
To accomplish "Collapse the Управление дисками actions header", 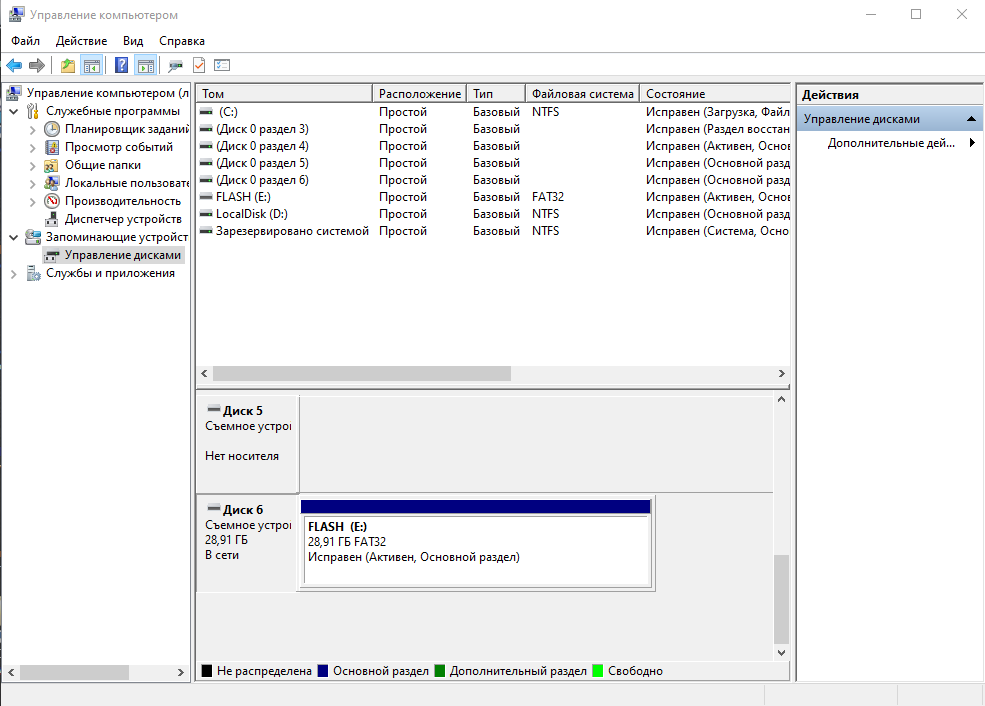I will tap(969, 119).
